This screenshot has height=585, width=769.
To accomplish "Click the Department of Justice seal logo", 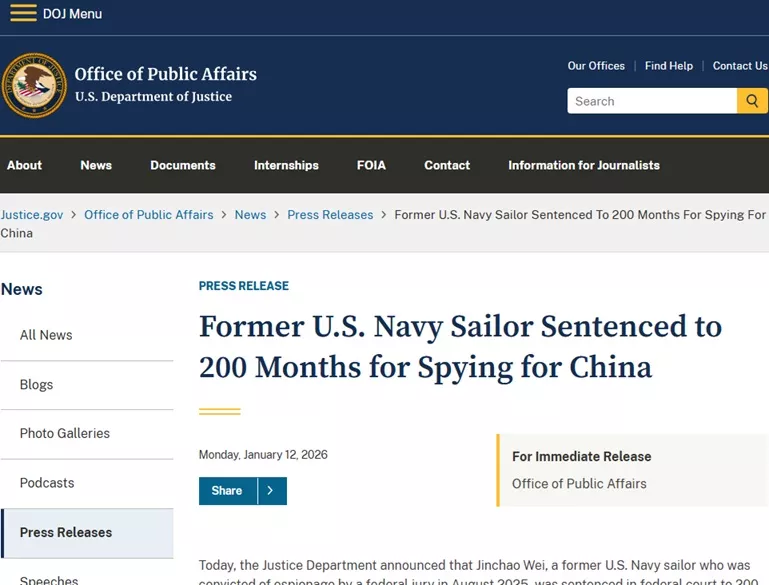I will pyautogui.click(x=34, y=86).
